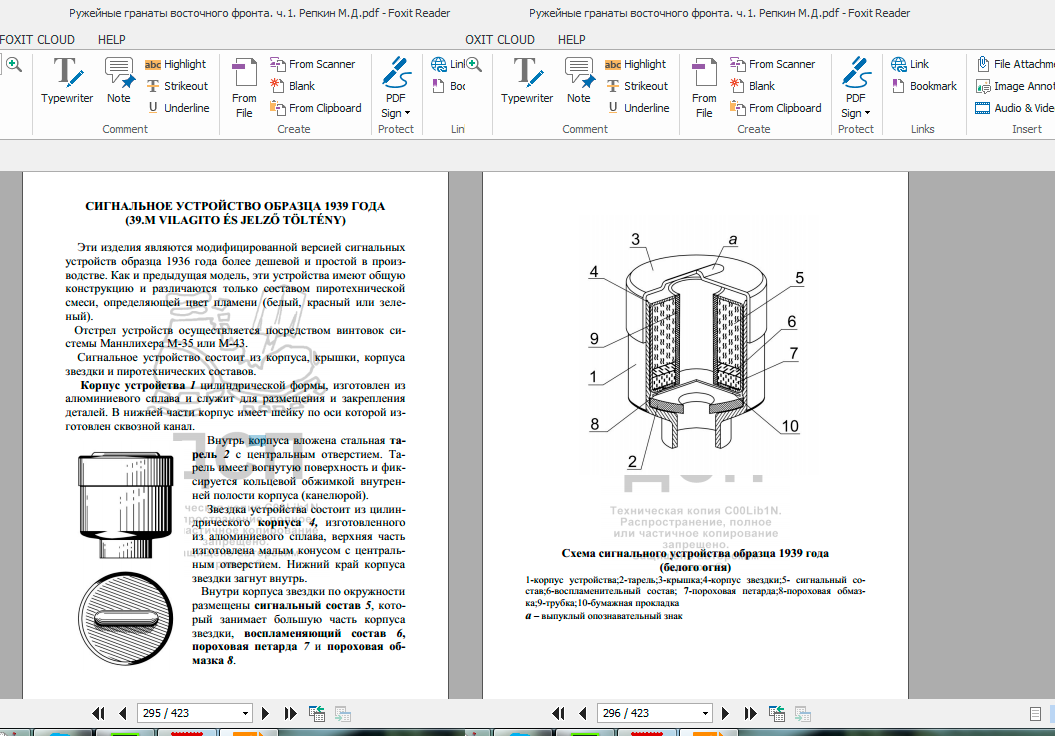Select Typewriter tool in left window
The image size is (1055, 736).
point(67,81)
